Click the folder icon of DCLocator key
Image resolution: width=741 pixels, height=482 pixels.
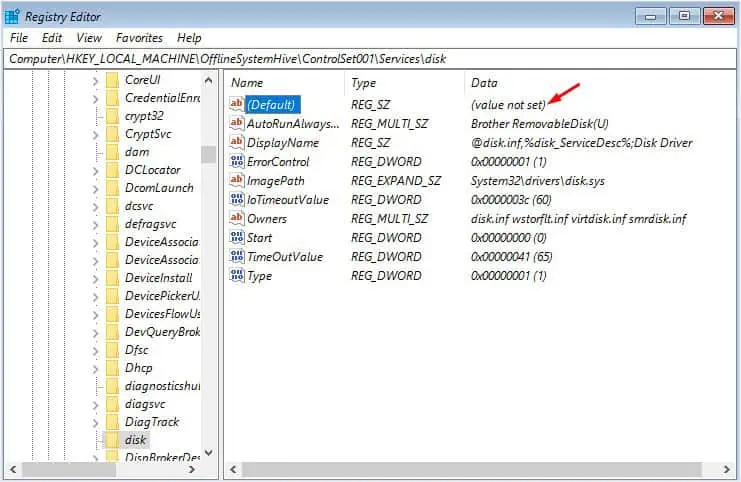point(112,170)
